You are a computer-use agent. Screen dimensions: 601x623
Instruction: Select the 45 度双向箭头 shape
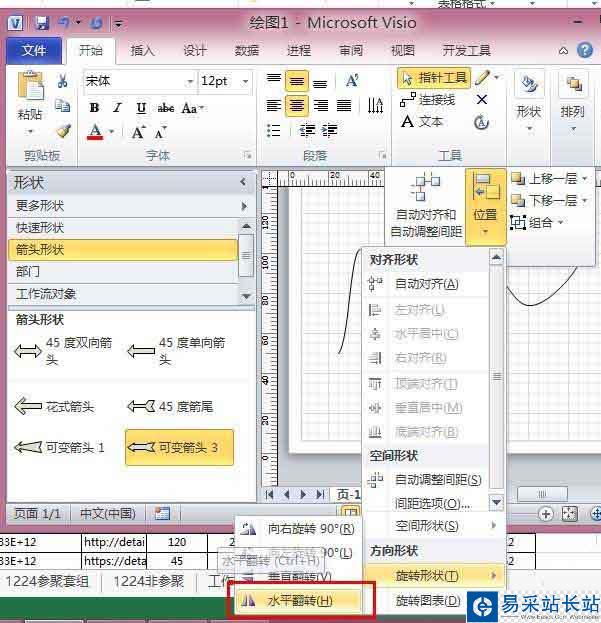click(64, 351)
